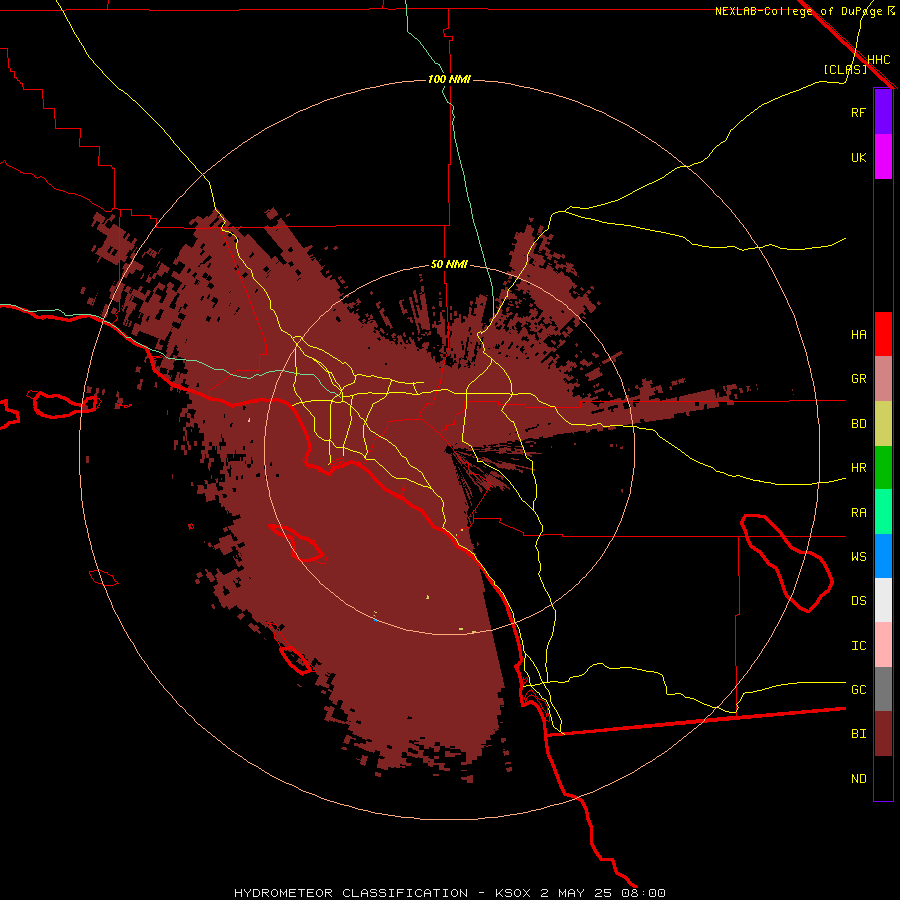Viewport: 900px width, 900px height.
Task: Click the red HA color swatch
Action: pyautogui.click(x=883, y=334)
